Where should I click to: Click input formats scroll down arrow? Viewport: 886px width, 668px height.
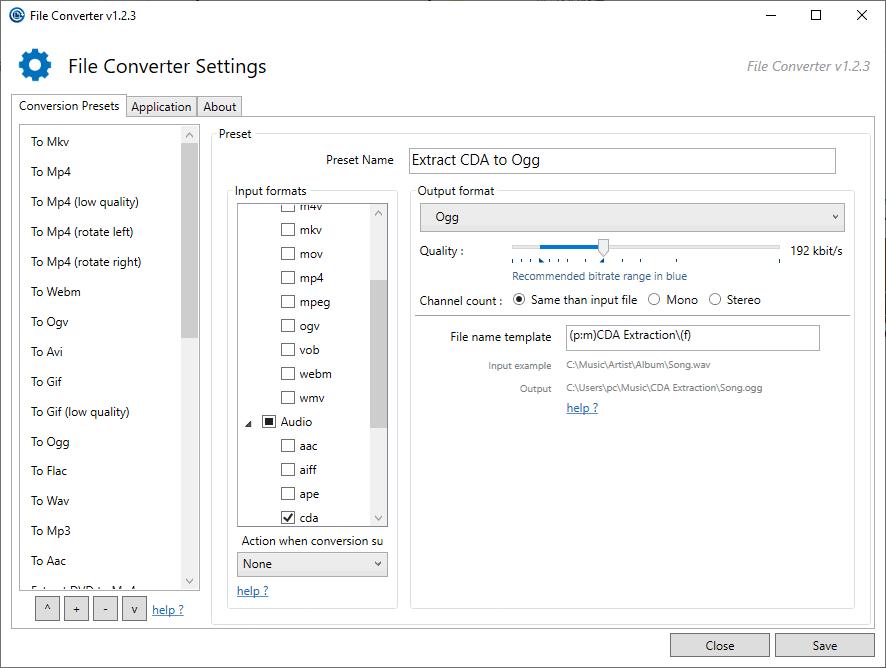click(x=379, y=518)
